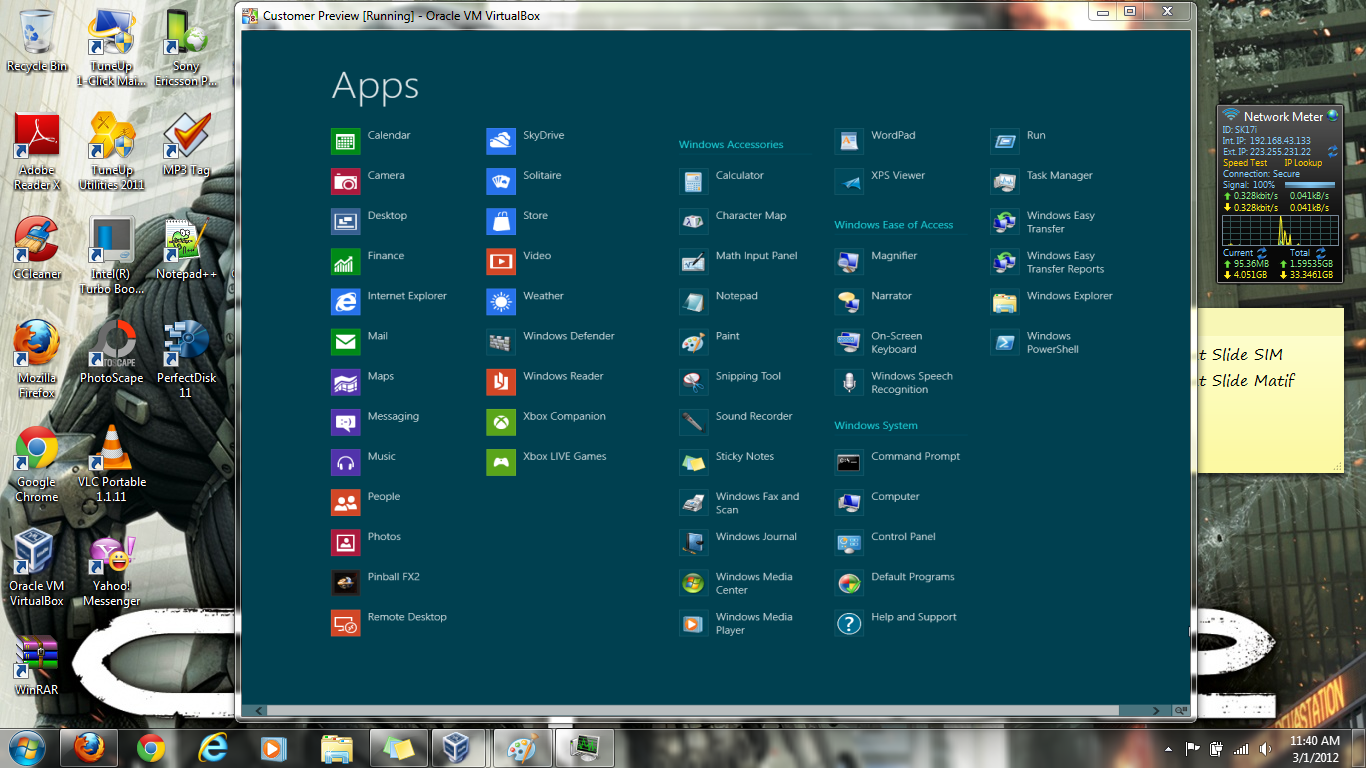1366x768 pixels.
Task: Launch Character Map icon
Action: point(694,222)
